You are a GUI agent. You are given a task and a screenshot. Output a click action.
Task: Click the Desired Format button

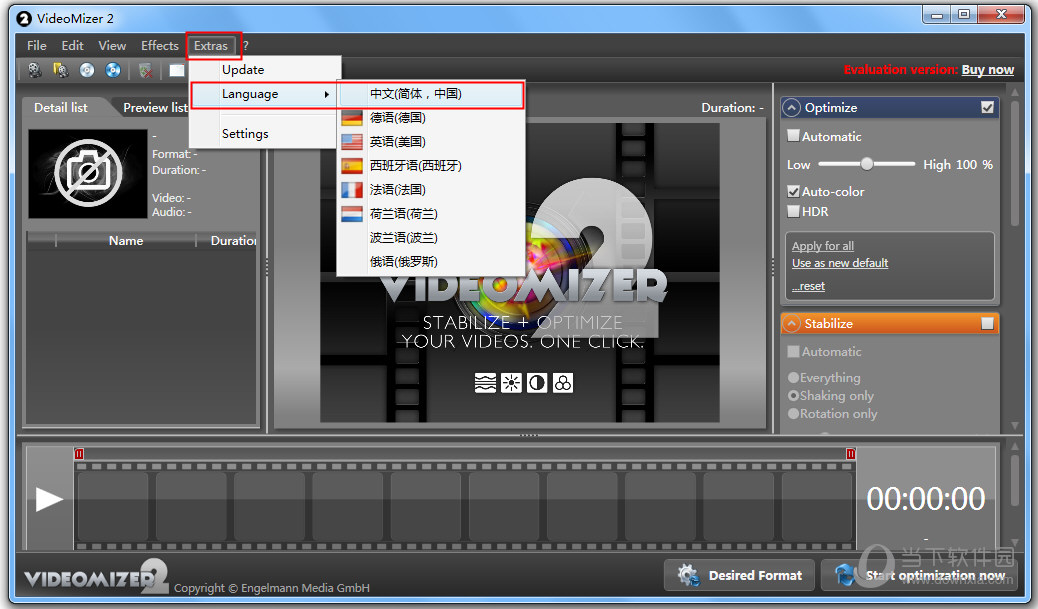click(x=740, y=575)
